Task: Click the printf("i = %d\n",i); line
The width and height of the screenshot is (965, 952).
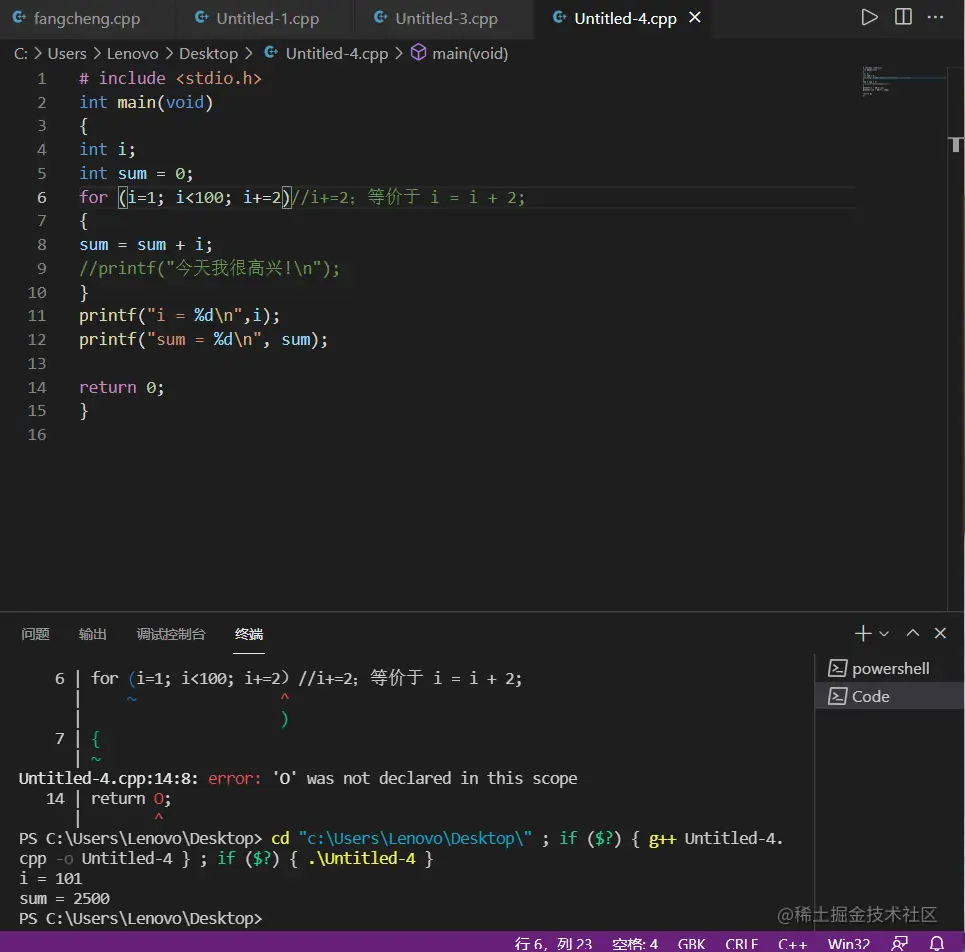Action: (179, 316)
